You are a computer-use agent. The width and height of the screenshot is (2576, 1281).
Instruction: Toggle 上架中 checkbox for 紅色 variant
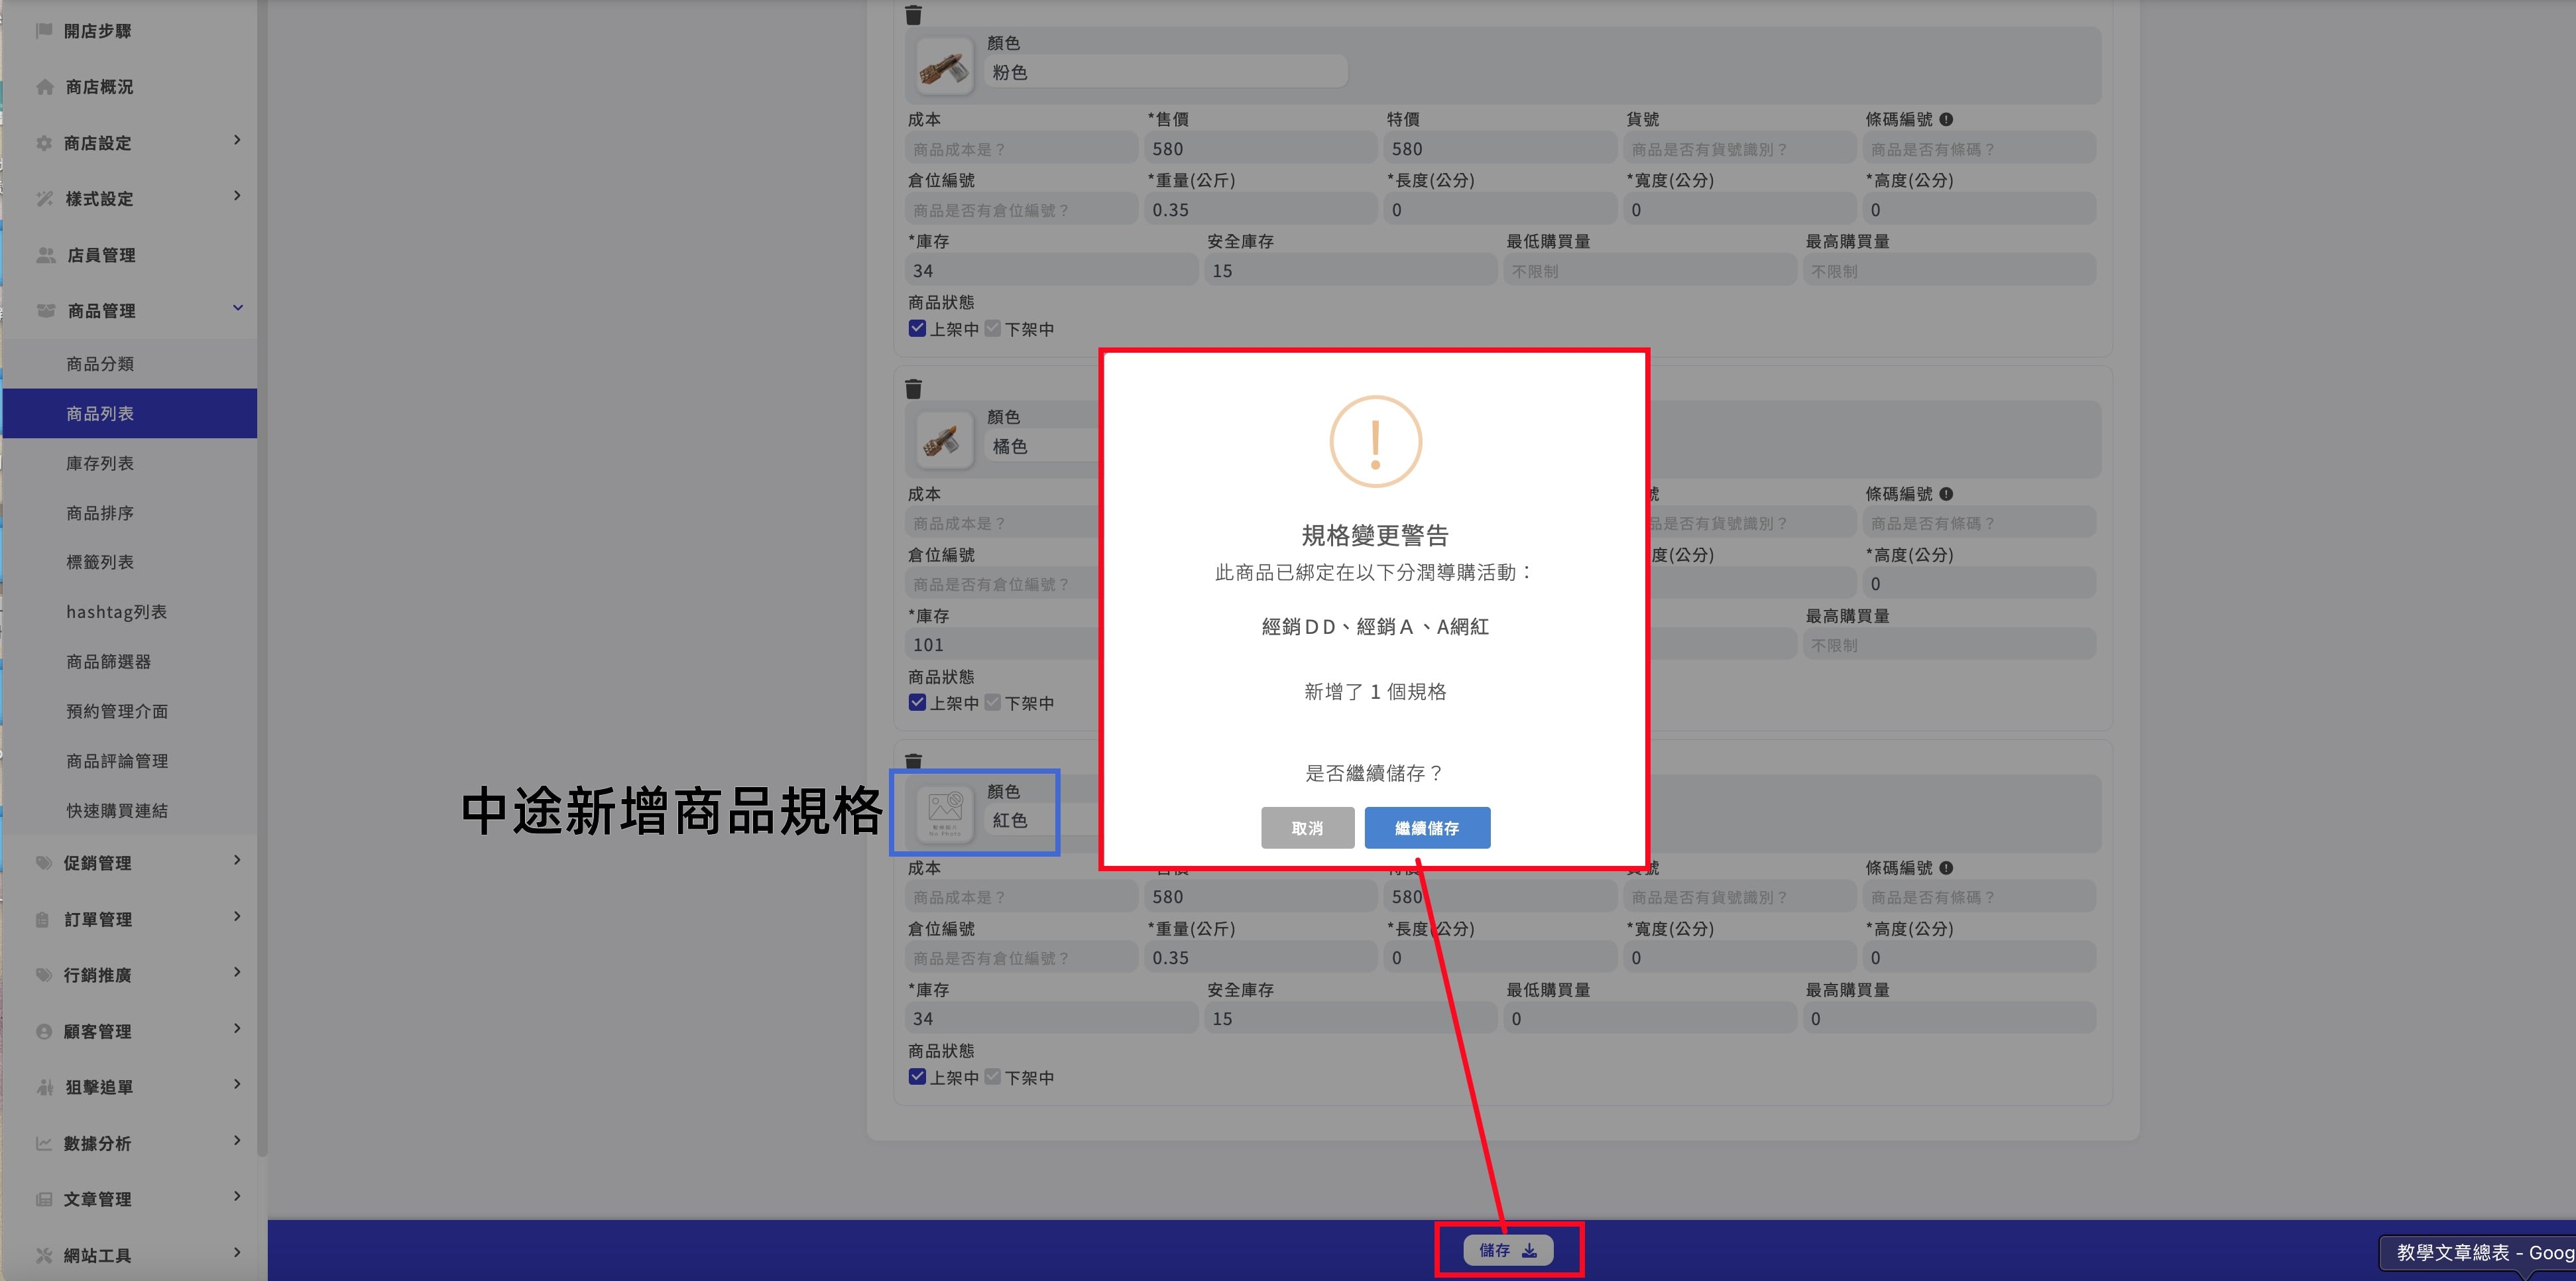pyautogui.click(x=917, y=1076)
